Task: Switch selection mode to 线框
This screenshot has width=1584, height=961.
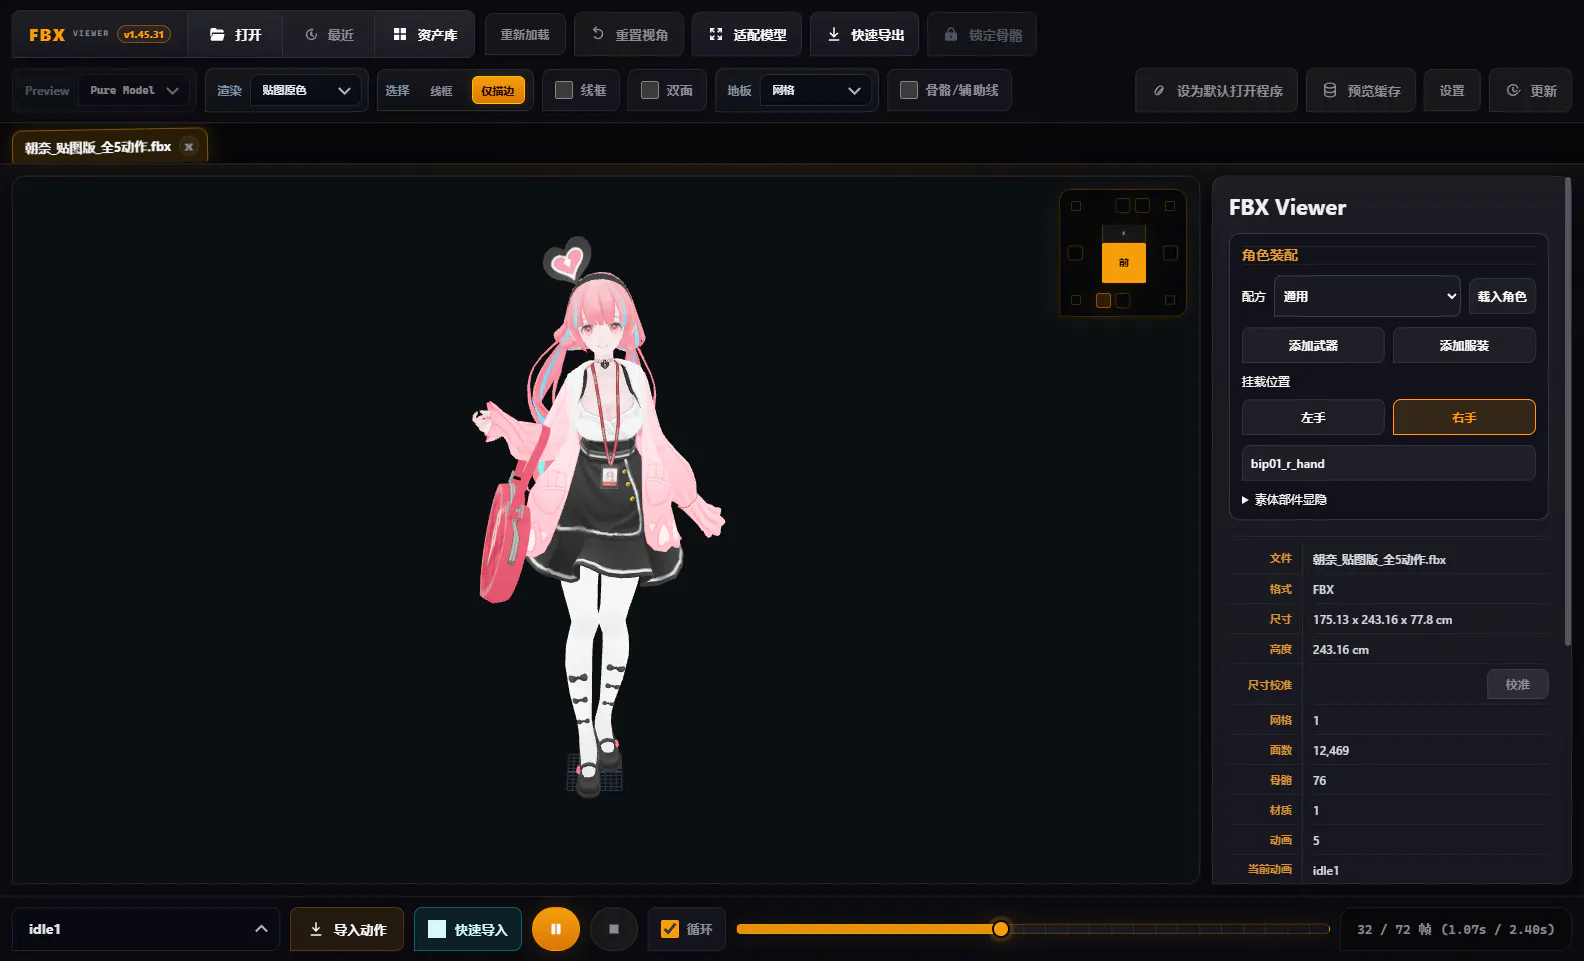Action: [441, 91]
